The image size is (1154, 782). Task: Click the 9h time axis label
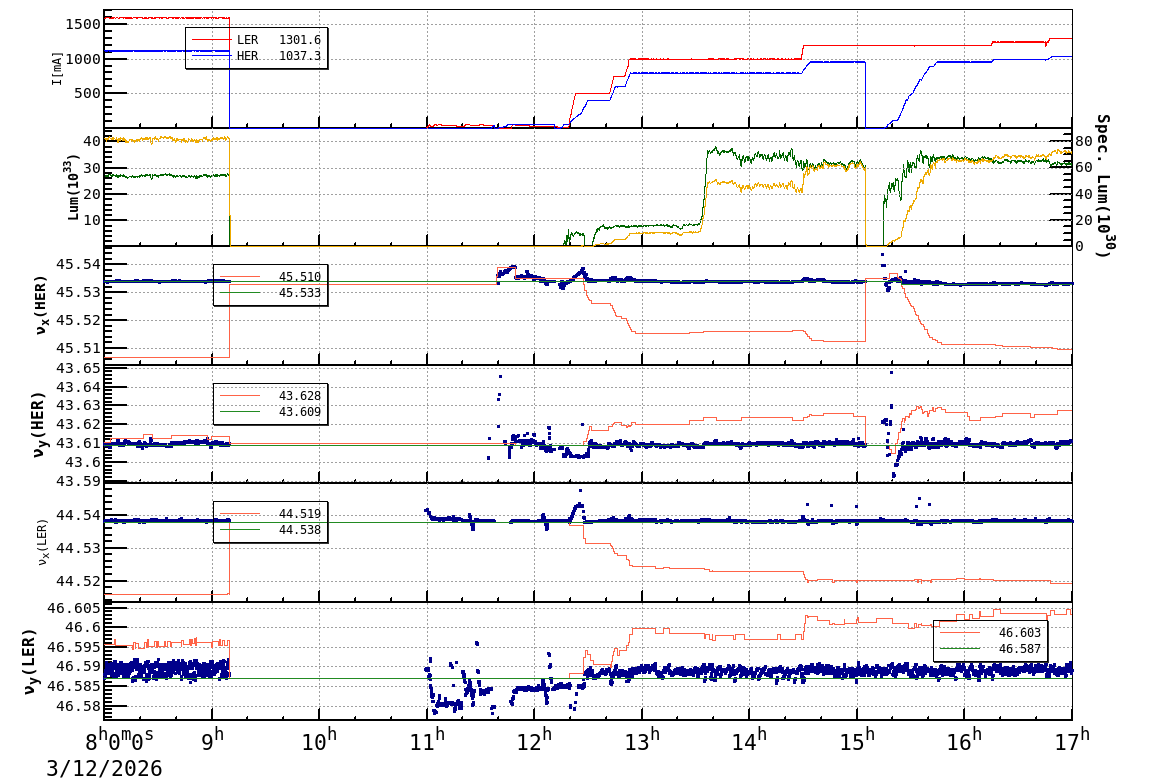coord(212,739)
